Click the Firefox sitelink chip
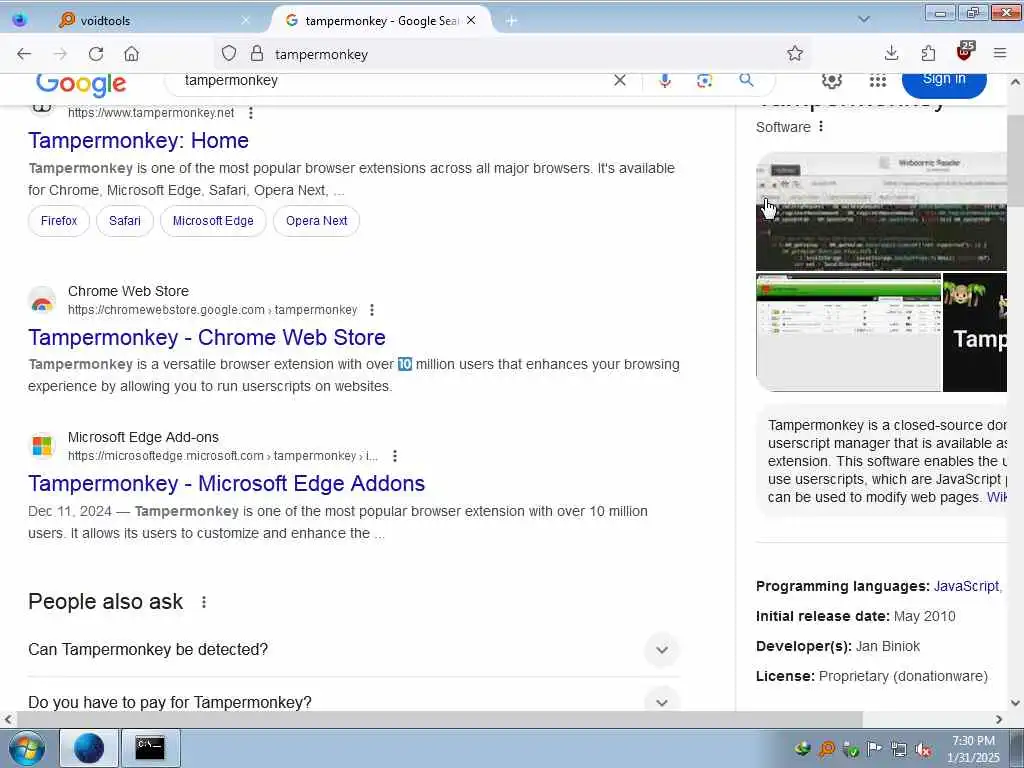This screenshot has height=768, width=1024. tap(59, 221)
